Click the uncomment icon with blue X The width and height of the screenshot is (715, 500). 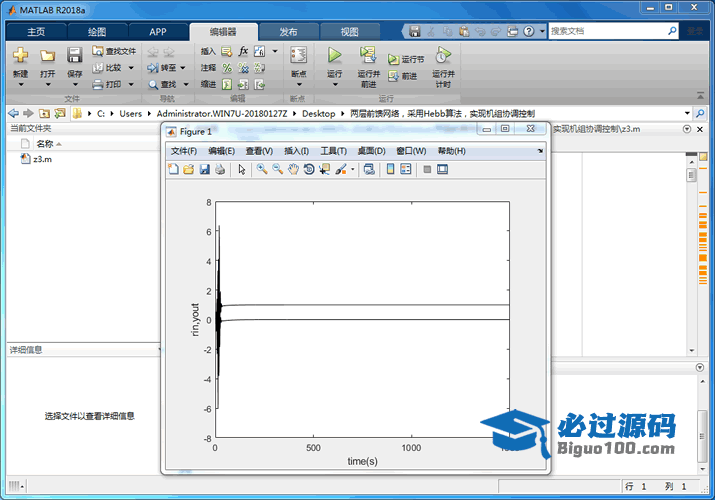pyautogui.click(x=243, y=68)
